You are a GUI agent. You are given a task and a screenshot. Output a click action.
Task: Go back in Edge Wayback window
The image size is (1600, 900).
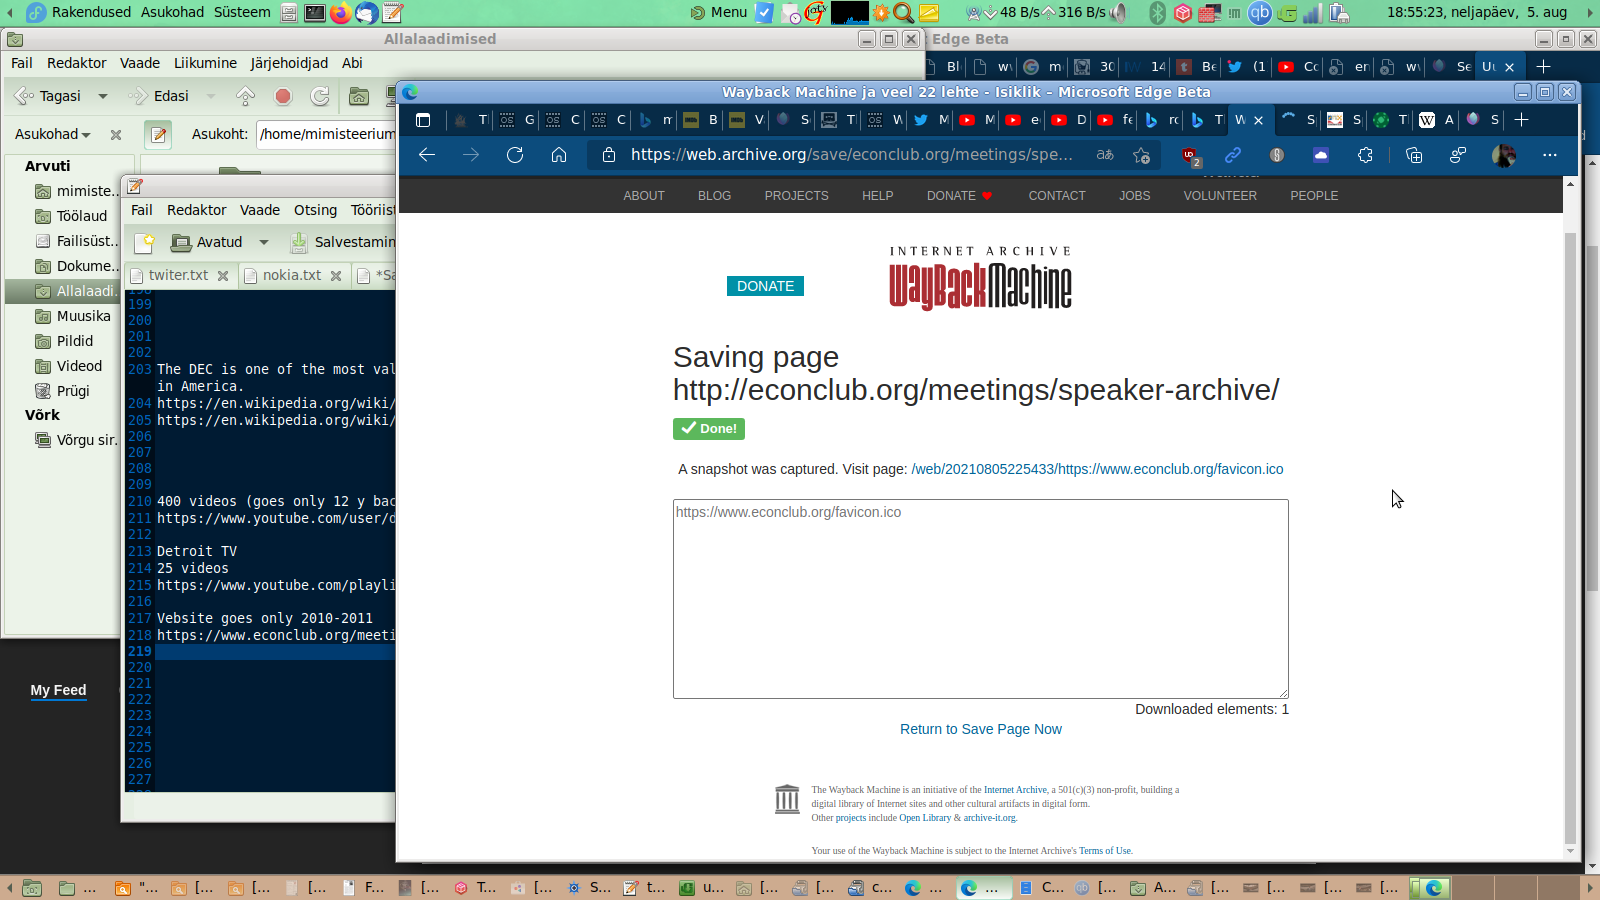point(427,155)
